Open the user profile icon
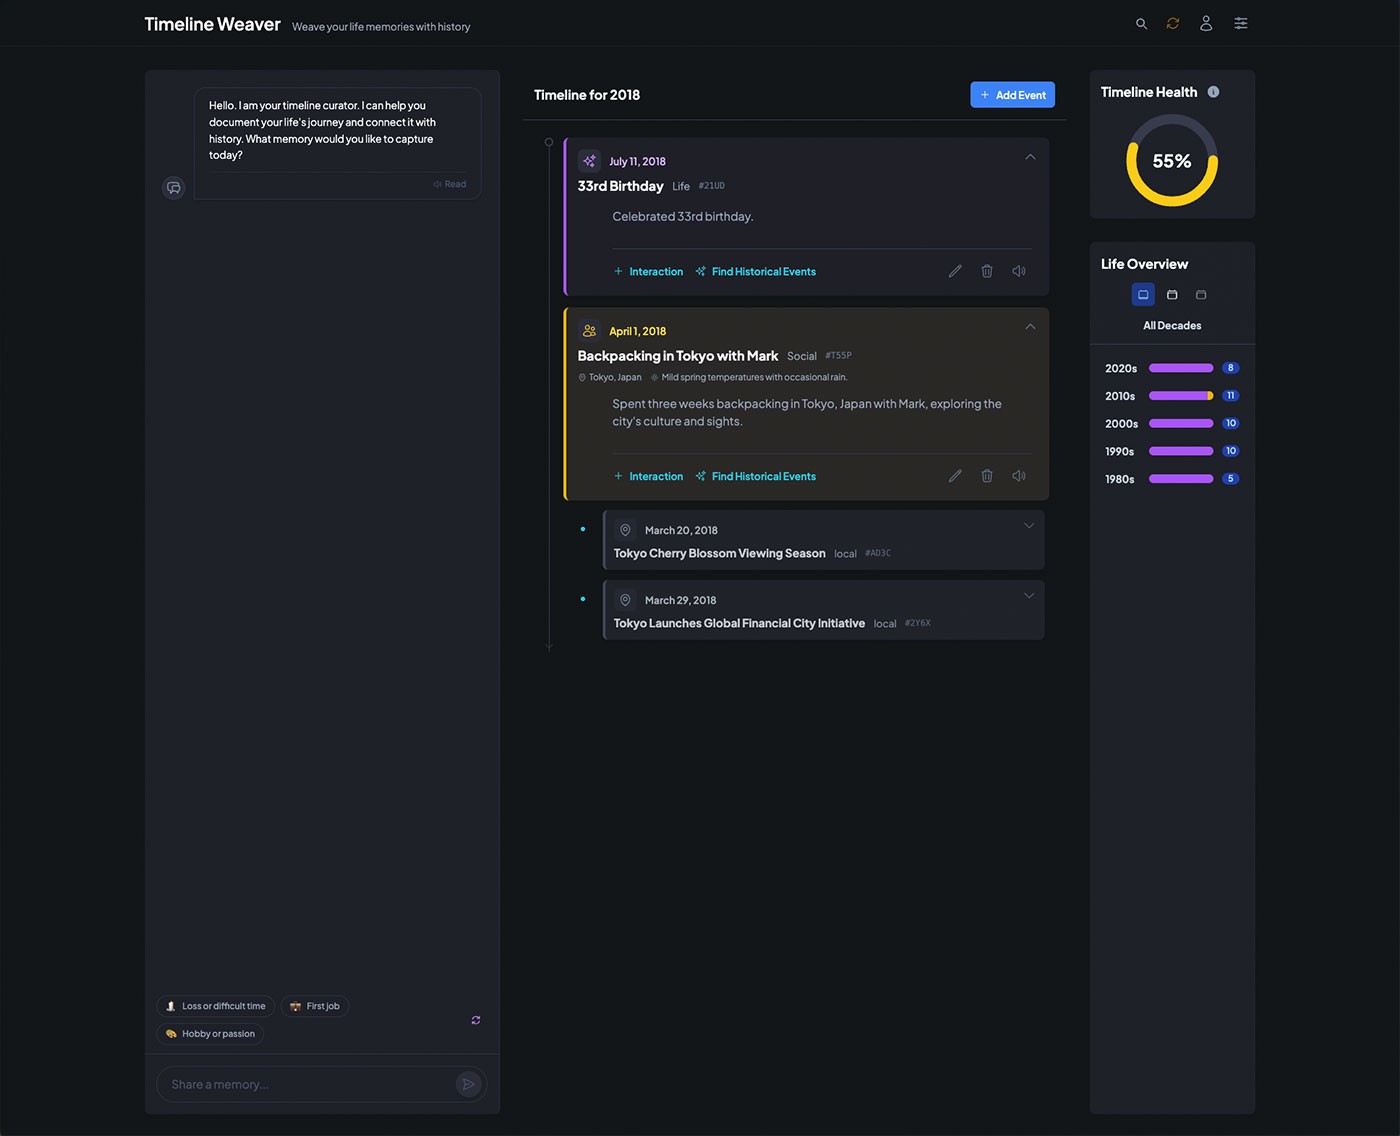1400x1136 pixels. tap(1206, 23)
